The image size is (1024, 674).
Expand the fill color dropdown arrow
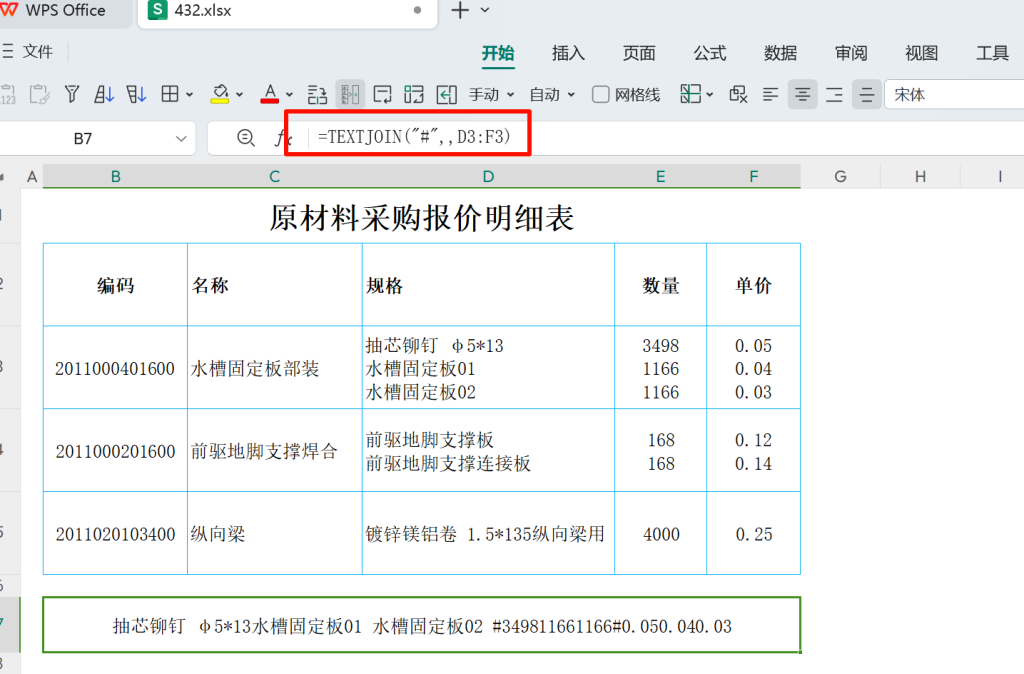click(240, 95)
